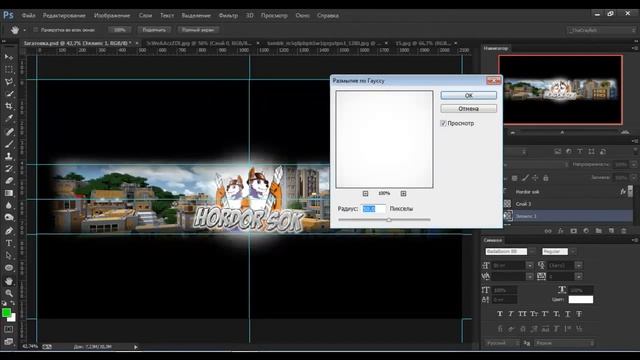Toggle Faux Italic text style
640x360 pixels.
pyautogui.click(x=511, y=314)
